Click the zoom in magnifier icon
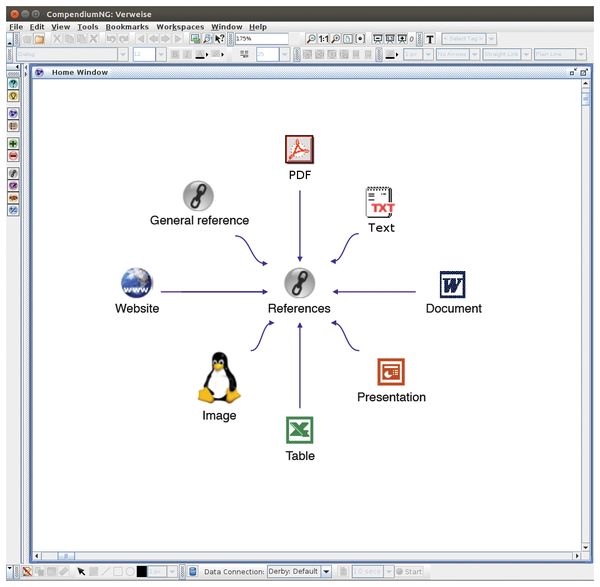 (336, 39)
